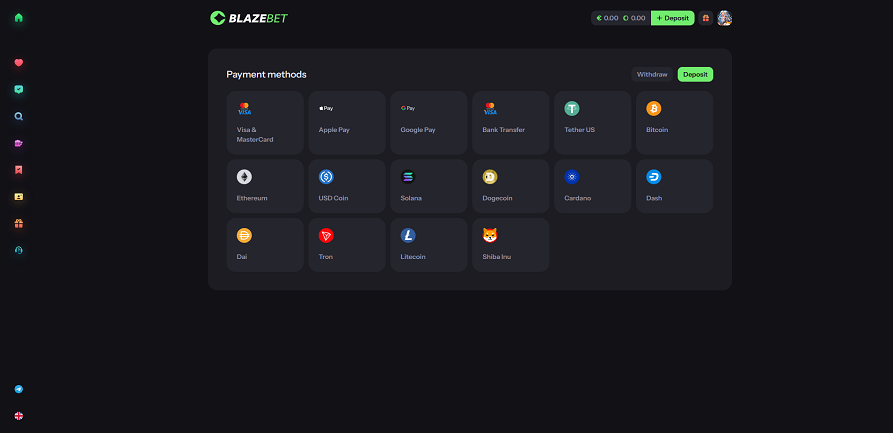Select Cardano payment option
The image size is (893, 433).
coord(593,186)
